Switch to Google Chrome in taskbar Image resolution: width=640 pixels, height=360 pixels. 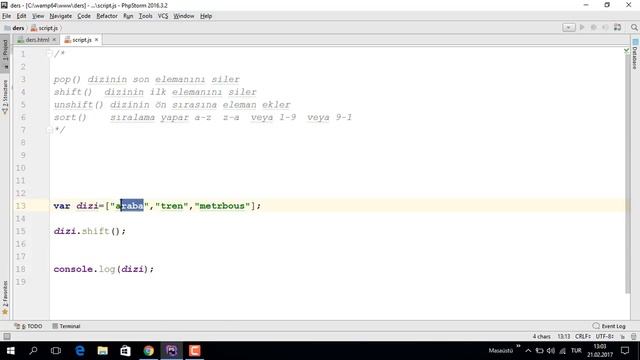point(149,351)
